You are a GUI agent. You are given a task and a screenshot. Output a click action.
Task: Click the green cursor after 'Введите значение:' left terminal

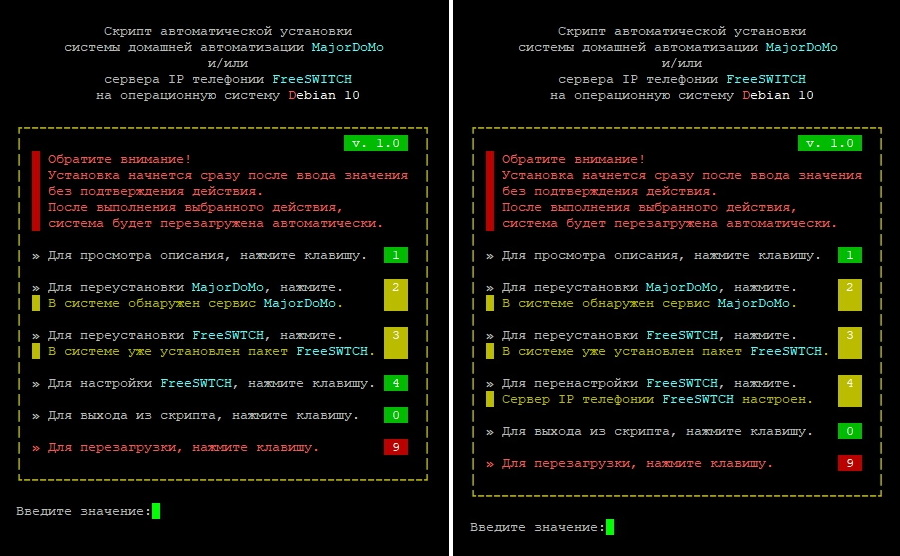coord(156,511)
